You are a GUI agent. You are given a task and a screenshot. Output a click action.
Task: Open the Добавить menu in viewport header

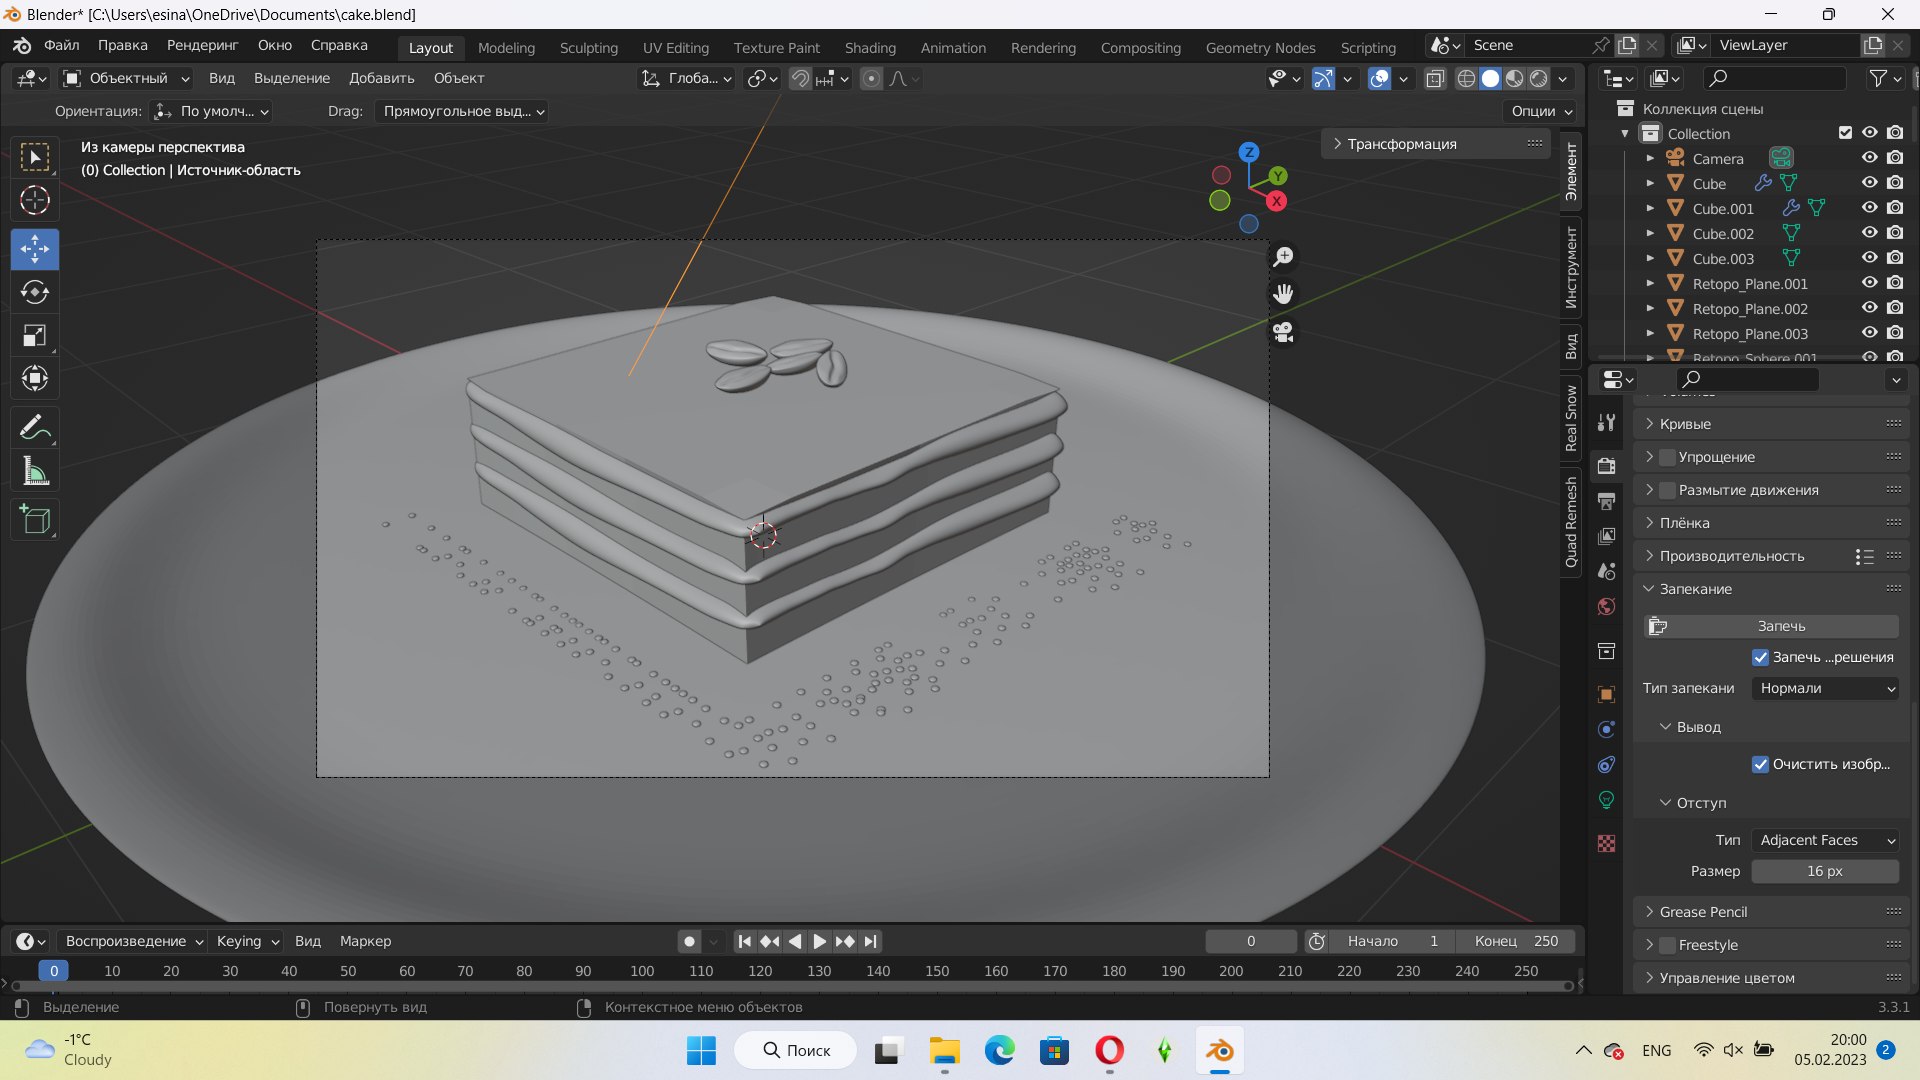click(x=381, y=78)
